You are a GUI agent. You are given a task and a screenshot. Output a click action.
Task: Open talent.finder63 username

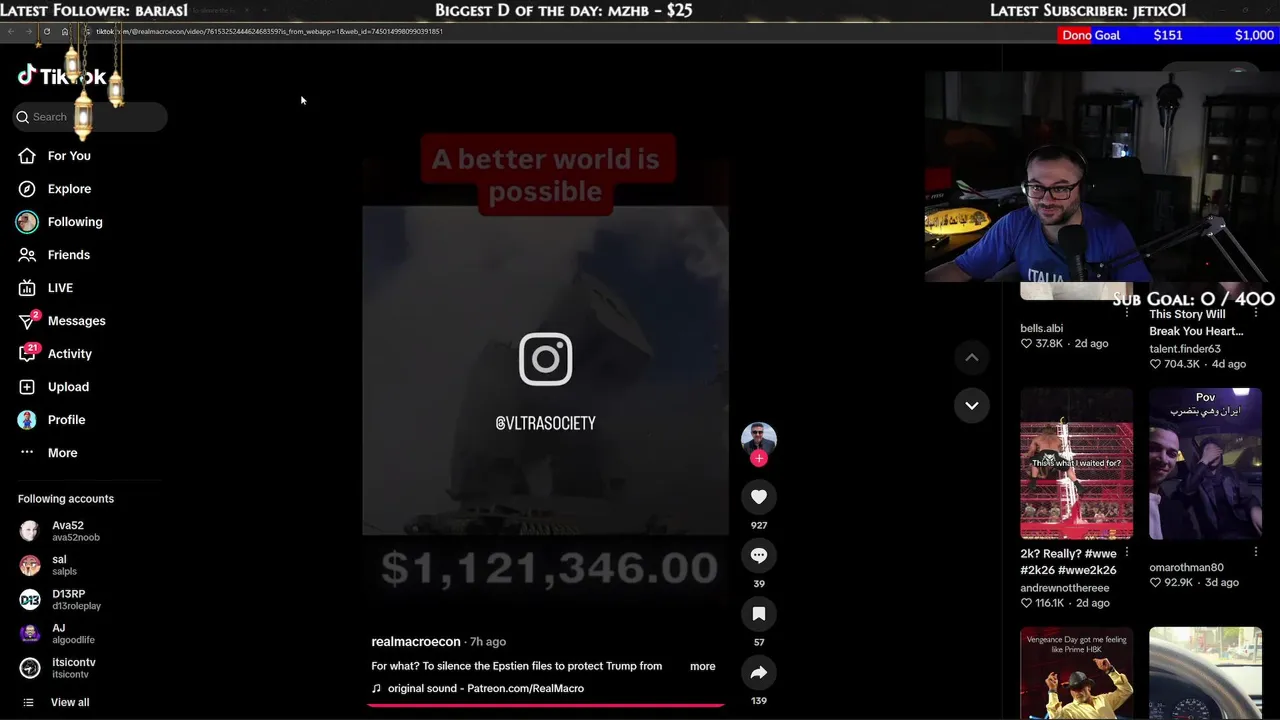click(x=1185, y=349)
